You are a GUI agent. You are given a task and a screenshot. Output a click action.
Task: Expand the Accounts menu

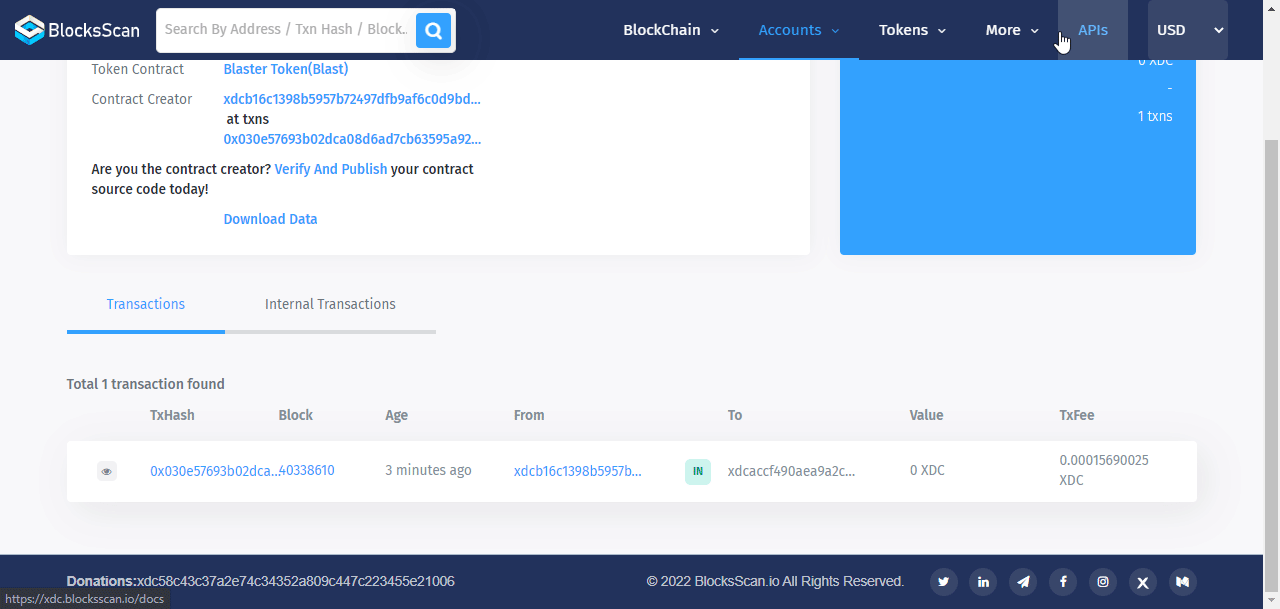tap(799, 30)
